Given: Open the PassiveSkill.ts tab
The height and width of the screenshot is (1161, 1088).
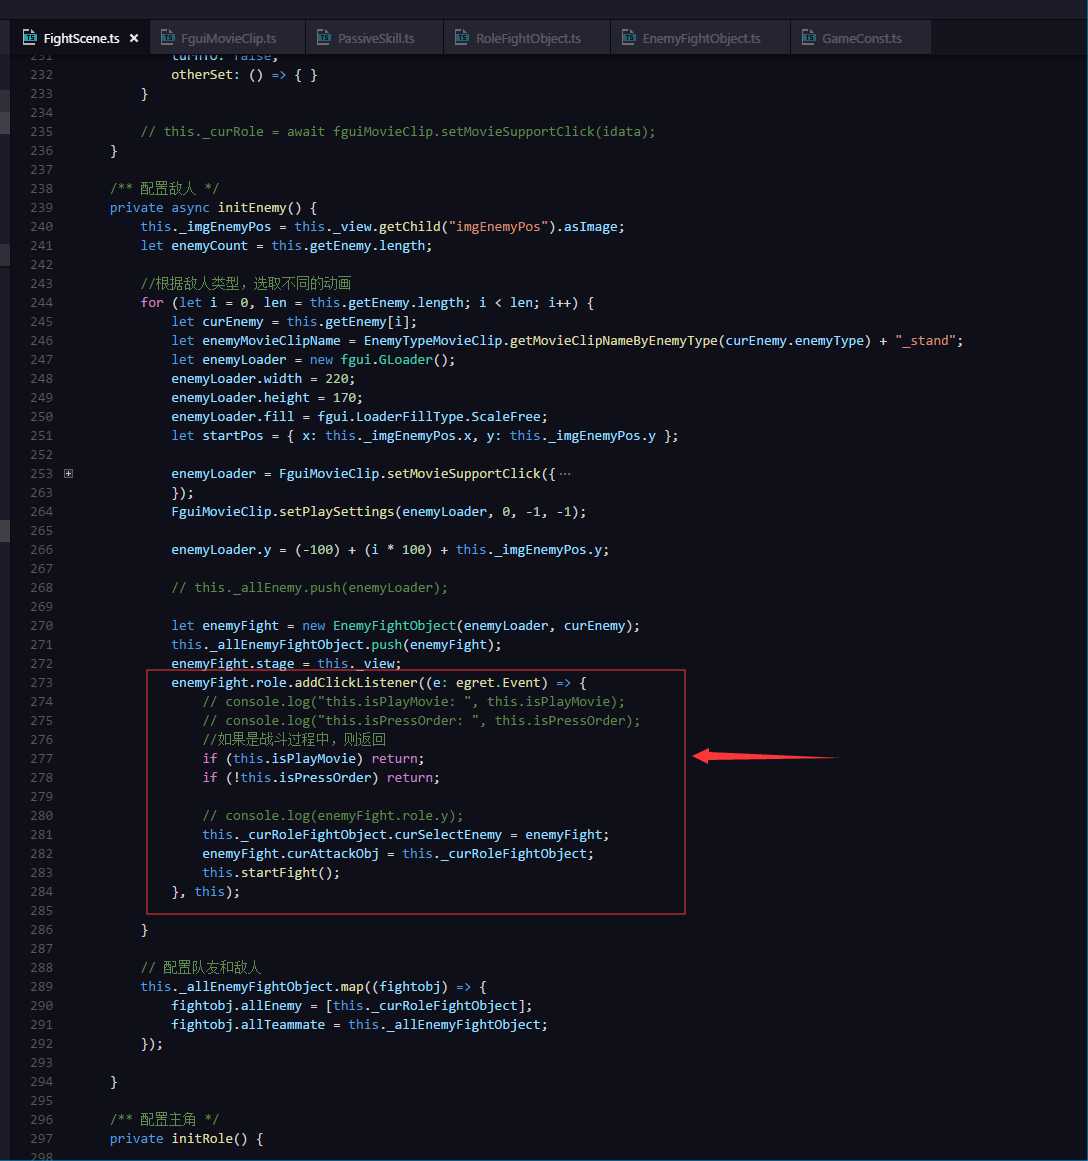Looking at the screenshot, I should point(376,38).
